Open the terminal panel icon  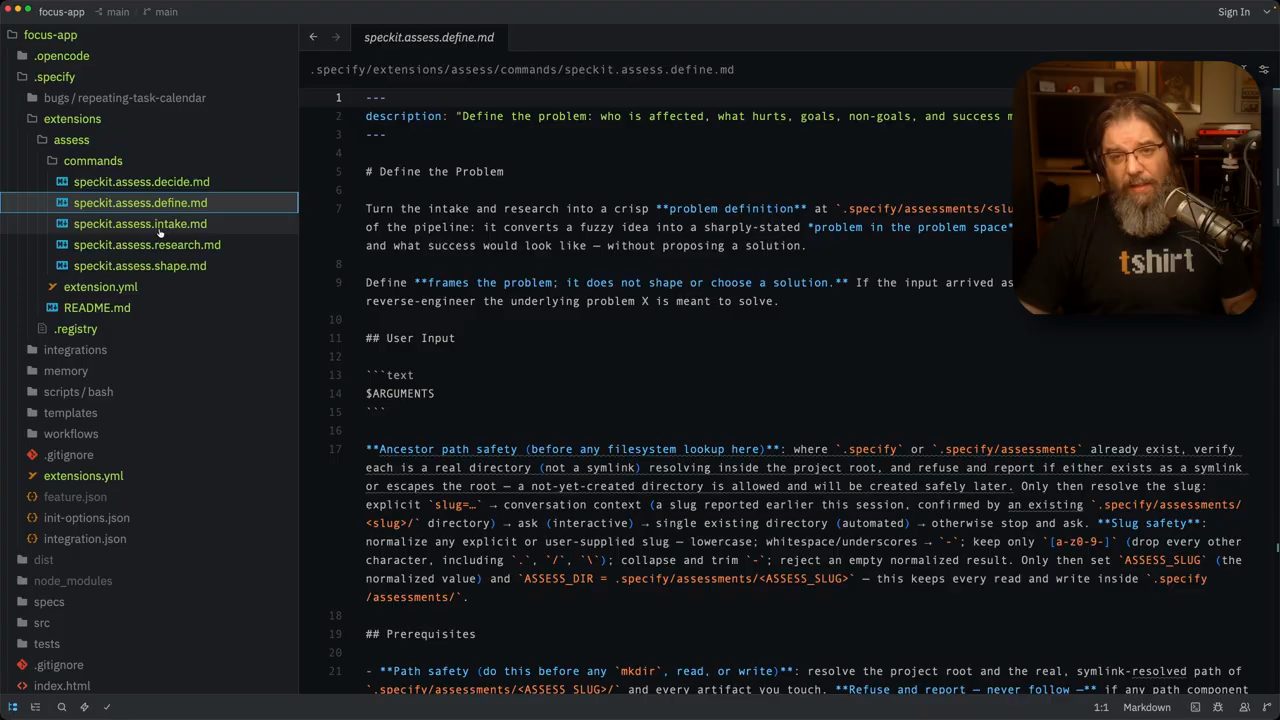(1195, 707)
